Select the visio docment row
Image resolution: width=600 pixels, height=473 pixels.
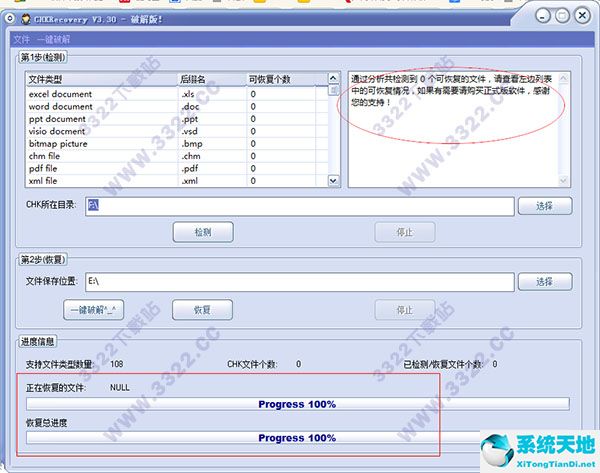(x=177, y=131)
